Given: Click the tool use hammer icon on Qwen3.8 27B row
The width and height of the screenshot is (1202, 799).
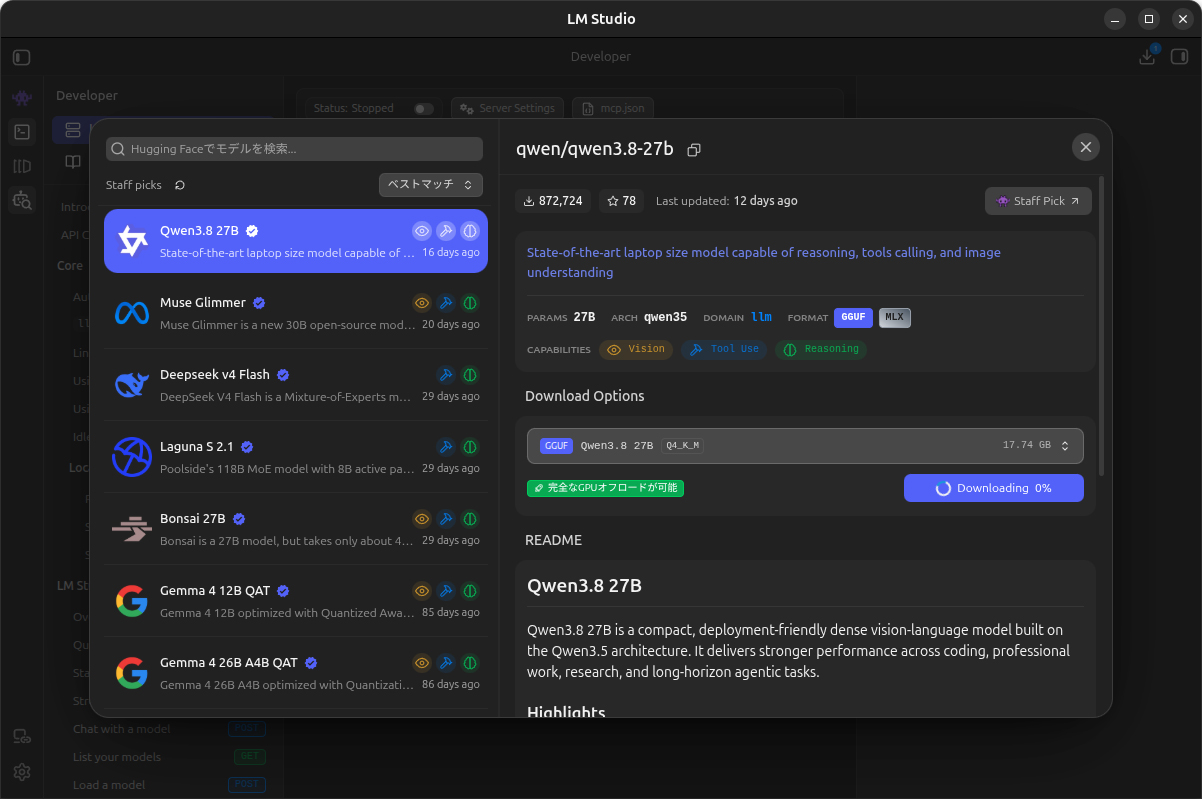Looking at the screenshot, I should point(446,231).
